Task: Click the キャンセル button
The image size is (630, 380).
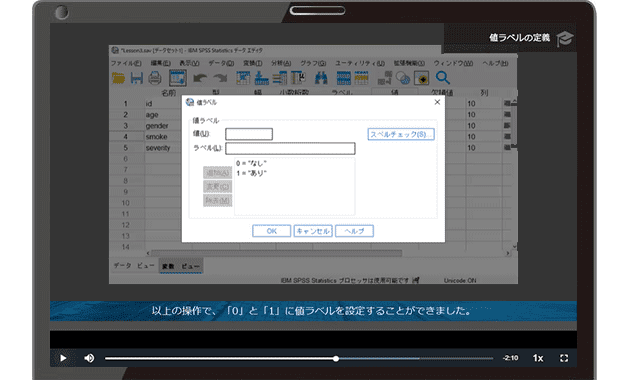Action: click(x=313, y=231)
